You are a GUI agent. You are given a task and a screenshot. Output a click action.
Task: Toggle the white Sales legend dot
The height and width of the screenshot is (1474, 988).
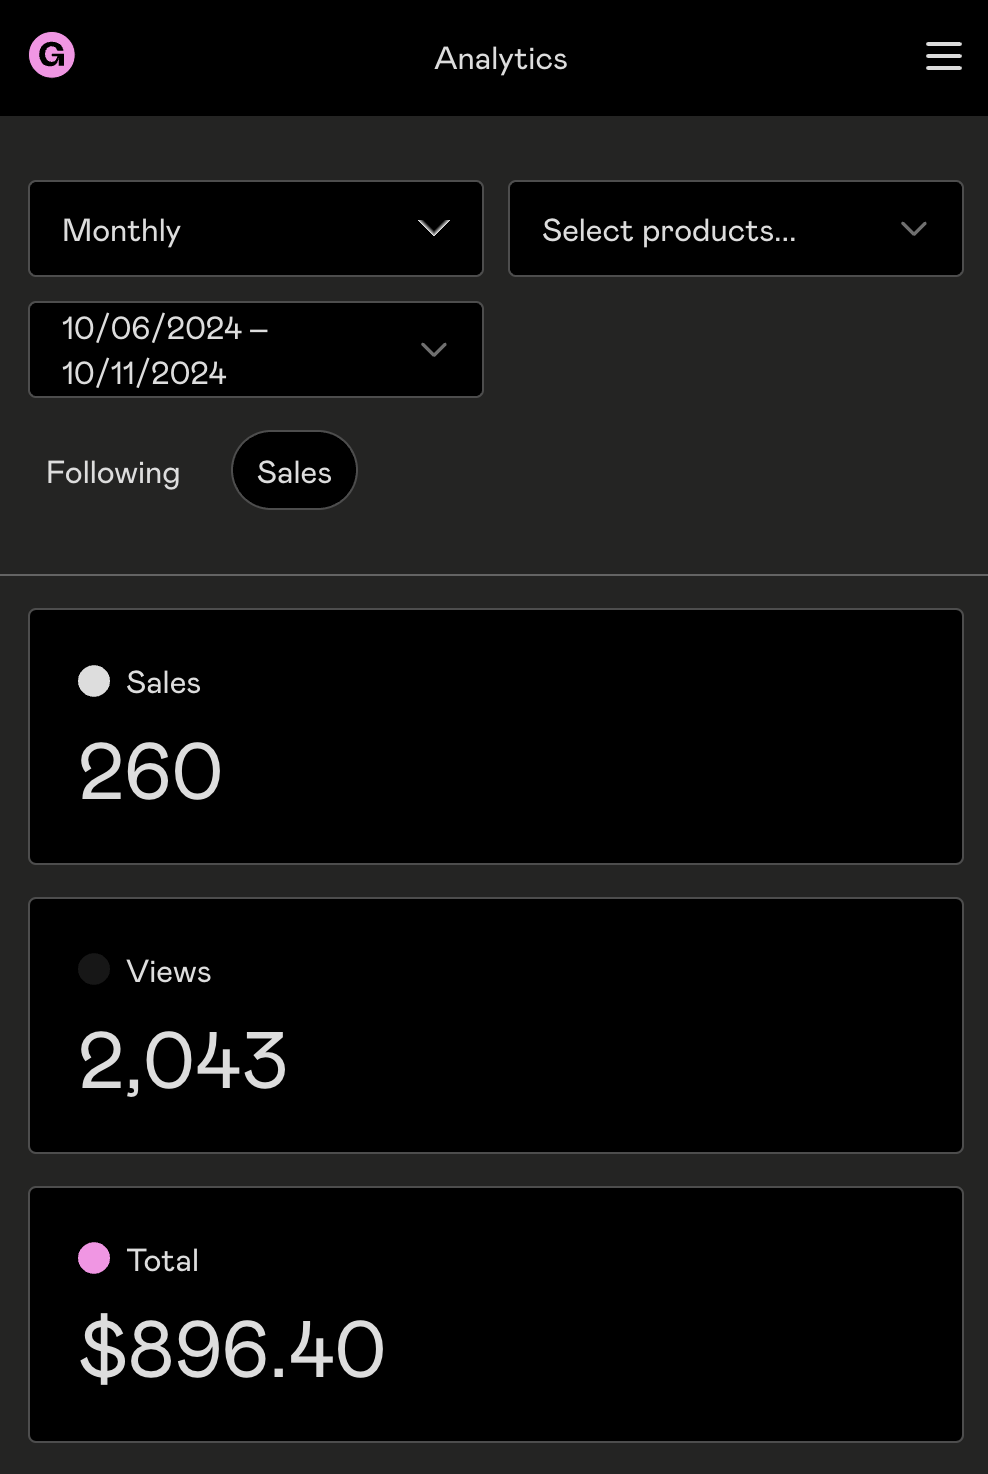94,681
